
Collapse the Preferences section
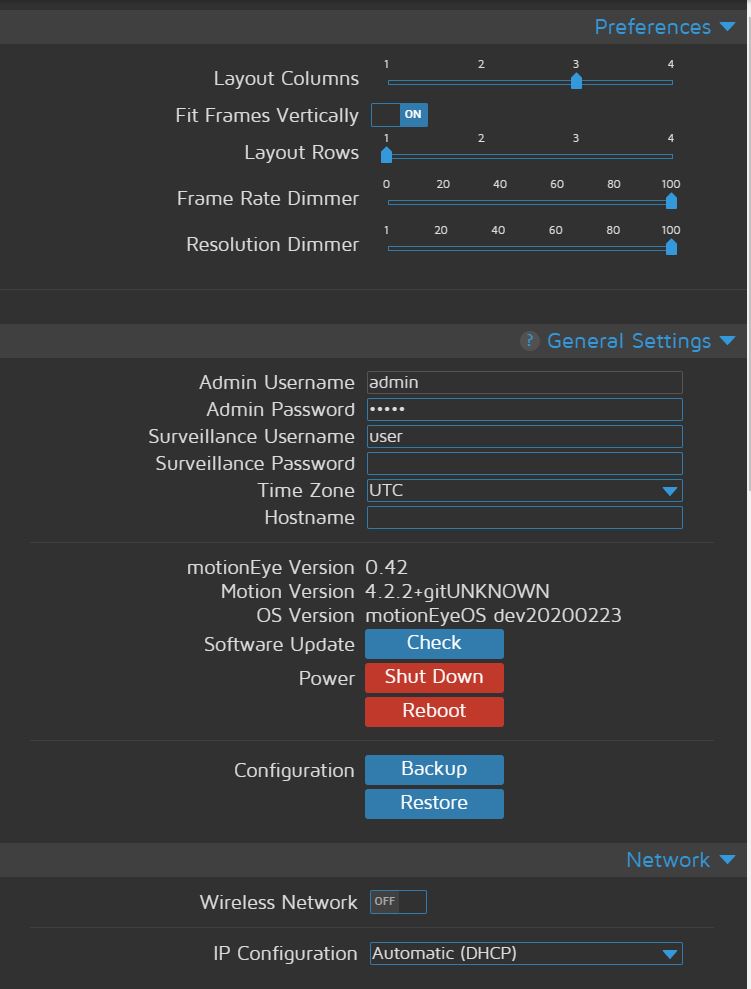coord(728,27)
